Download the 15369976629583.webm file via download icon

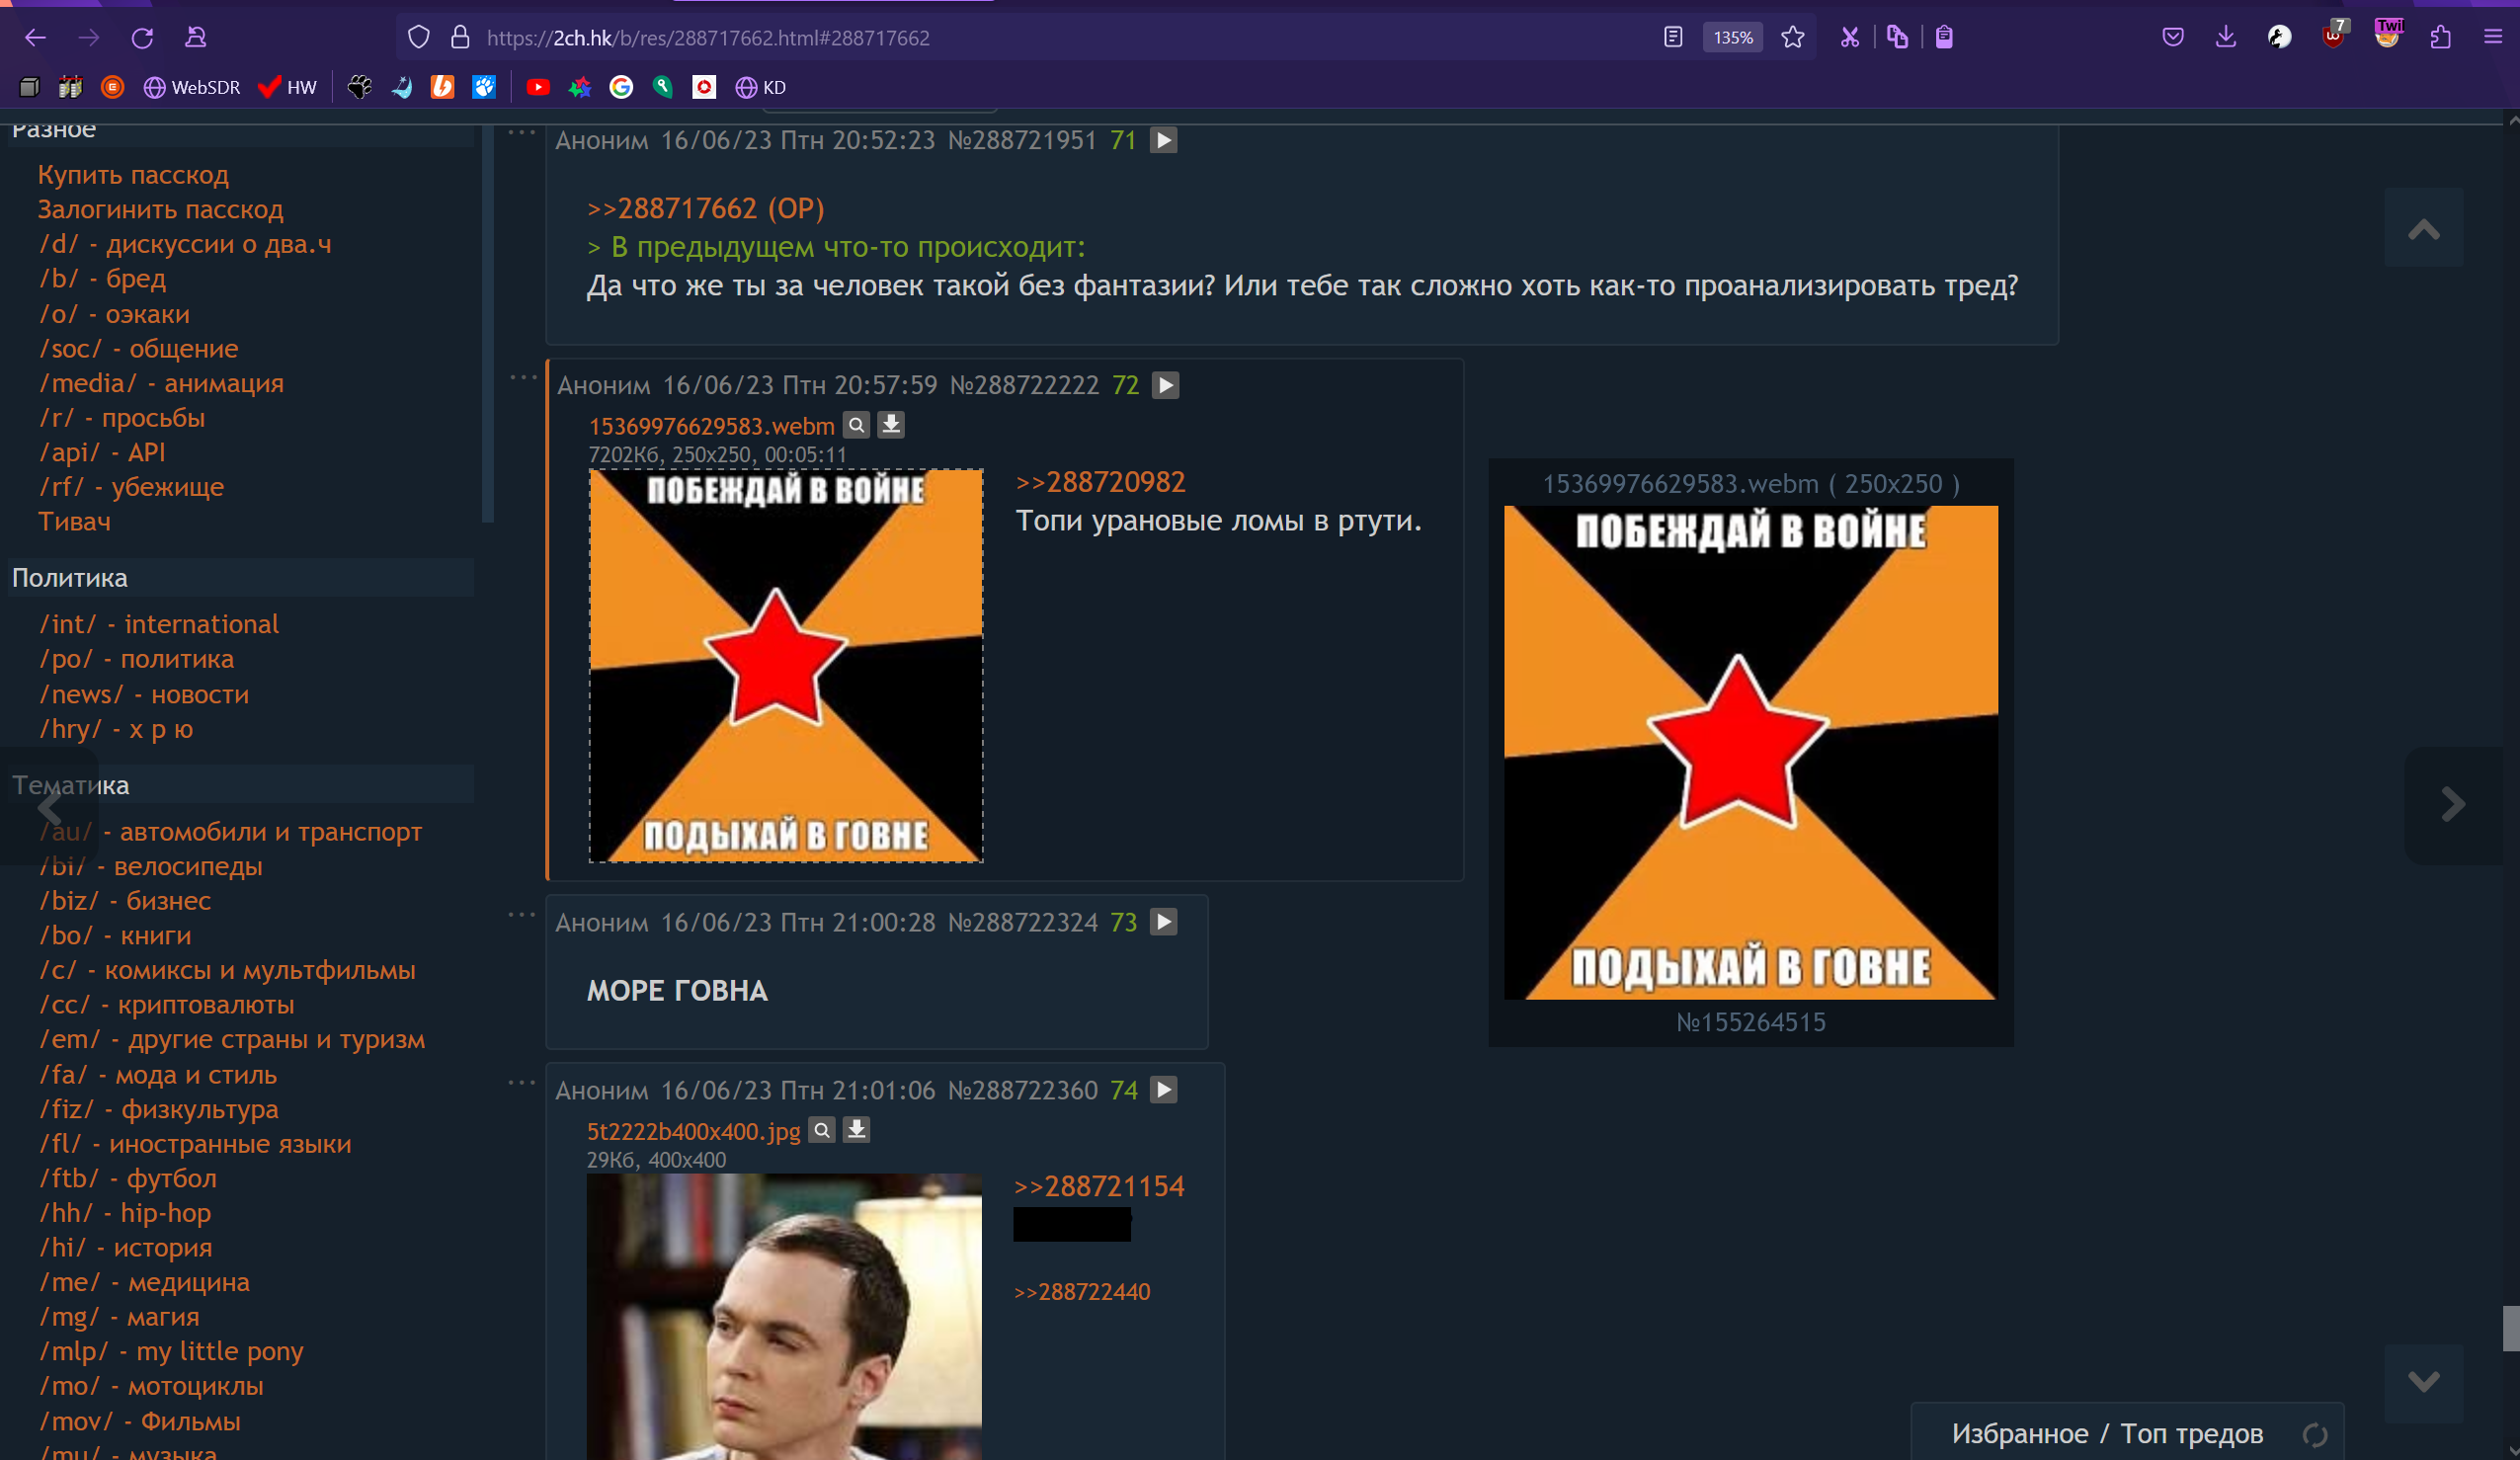point(891,425)
